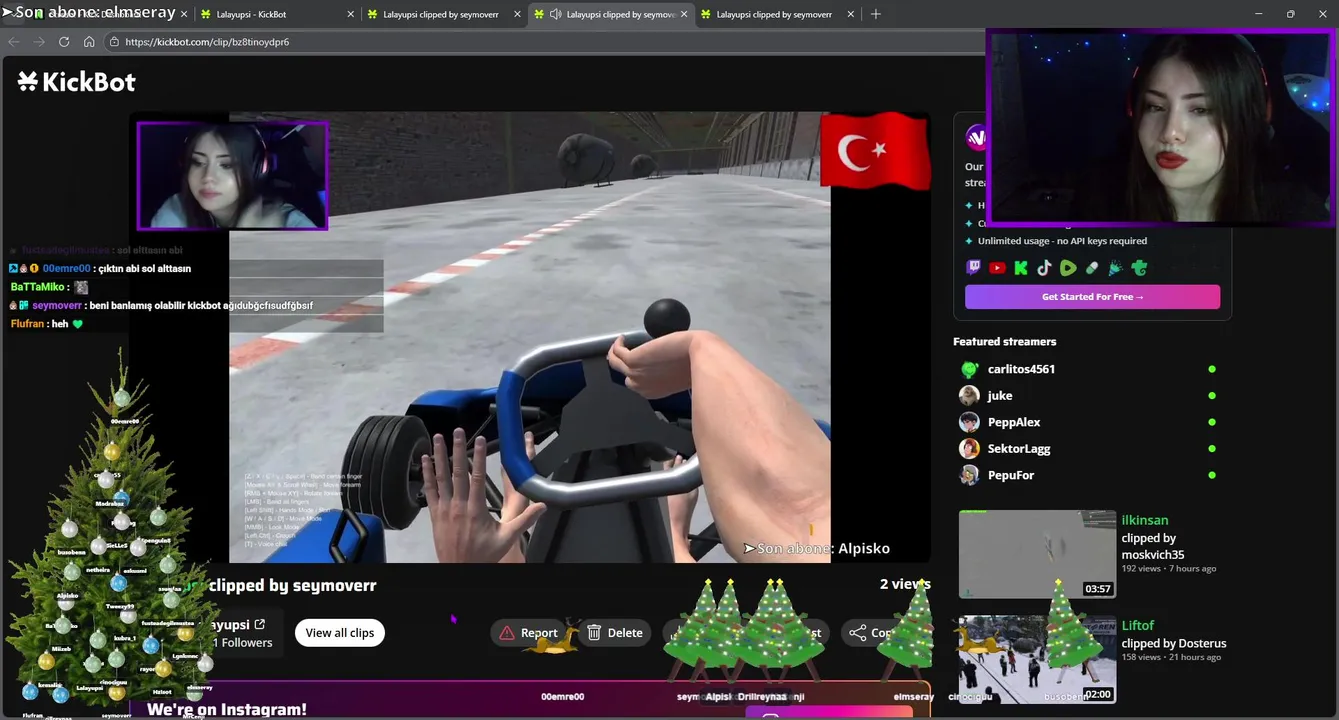Screen dimensions: 1339x720
Task: Open PeppAlex's avatar in Featured streamers
Action: pyautogui.click(x=969, y=422)
